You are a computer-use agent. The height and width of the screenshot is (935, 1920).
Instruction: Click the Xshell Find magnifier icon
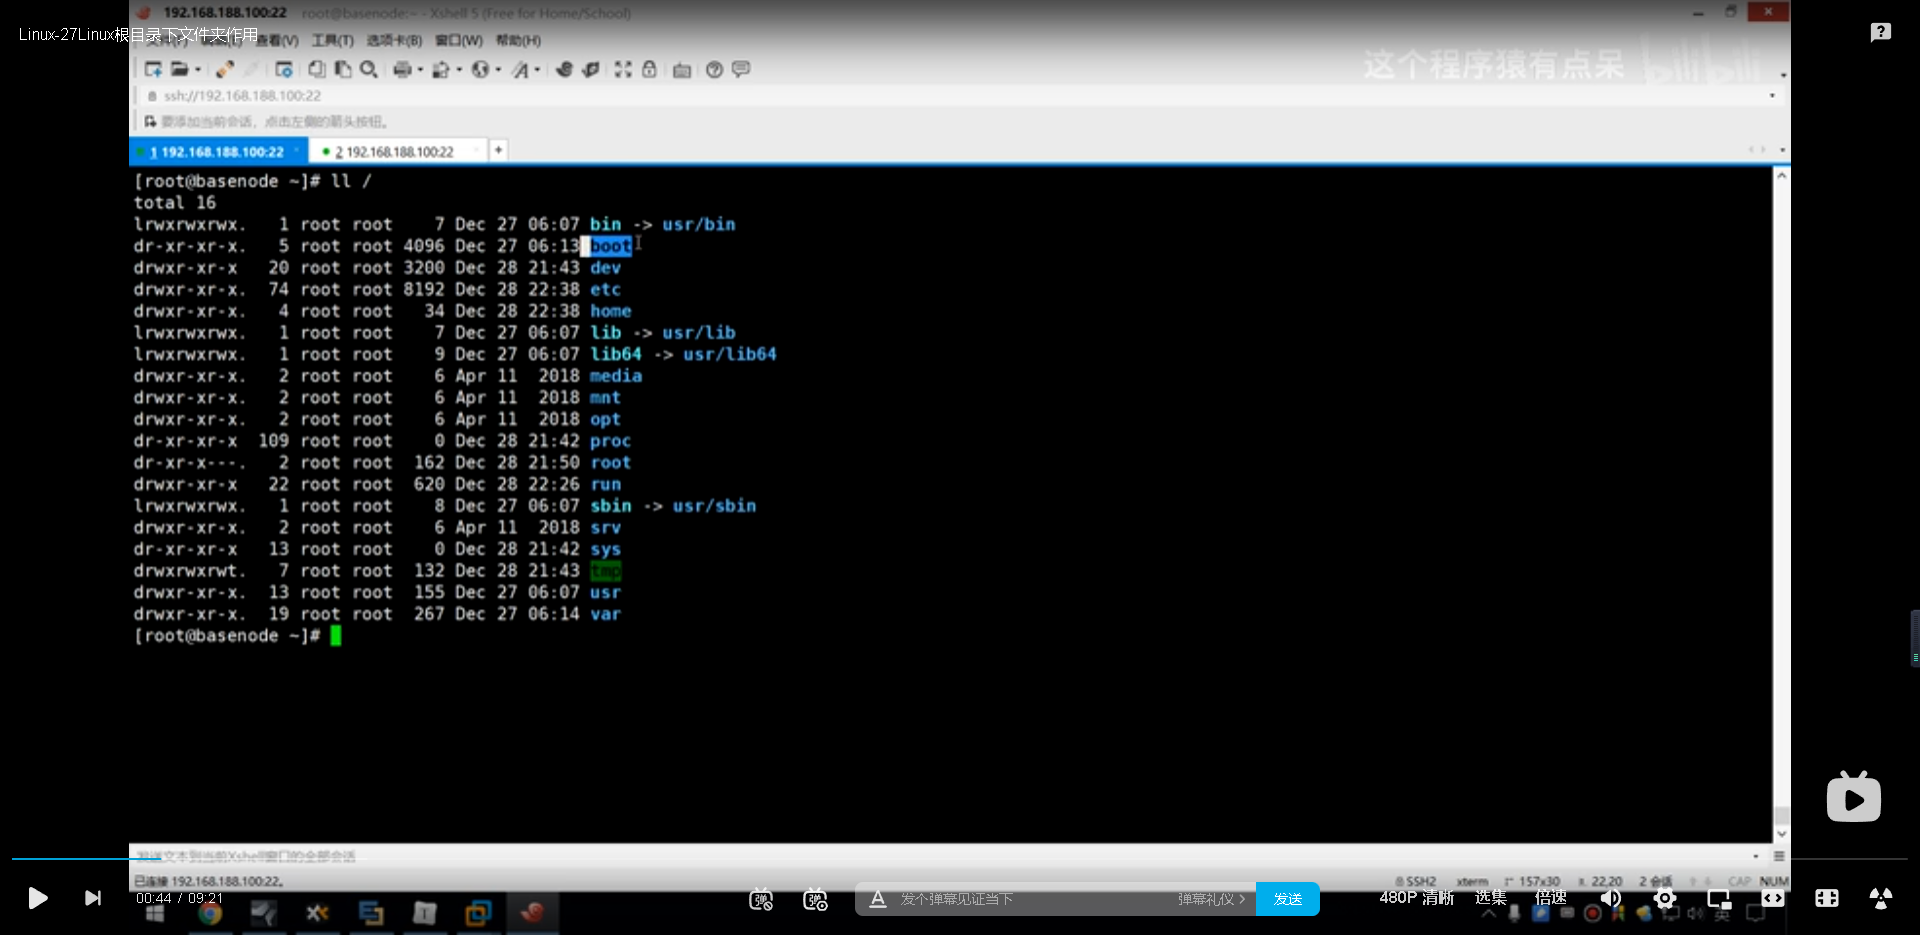(x=369, y=69)
